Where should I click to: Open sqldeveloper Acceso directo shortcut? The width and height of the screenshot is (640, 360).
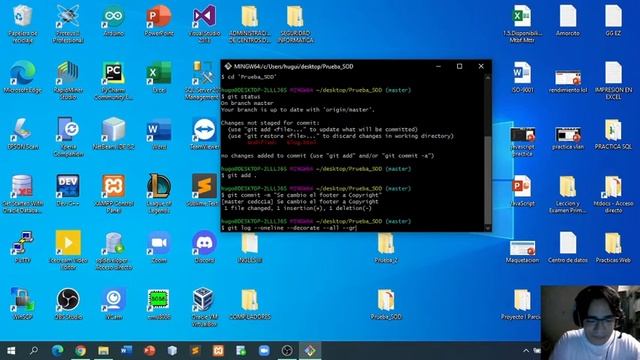click(113, 251)
